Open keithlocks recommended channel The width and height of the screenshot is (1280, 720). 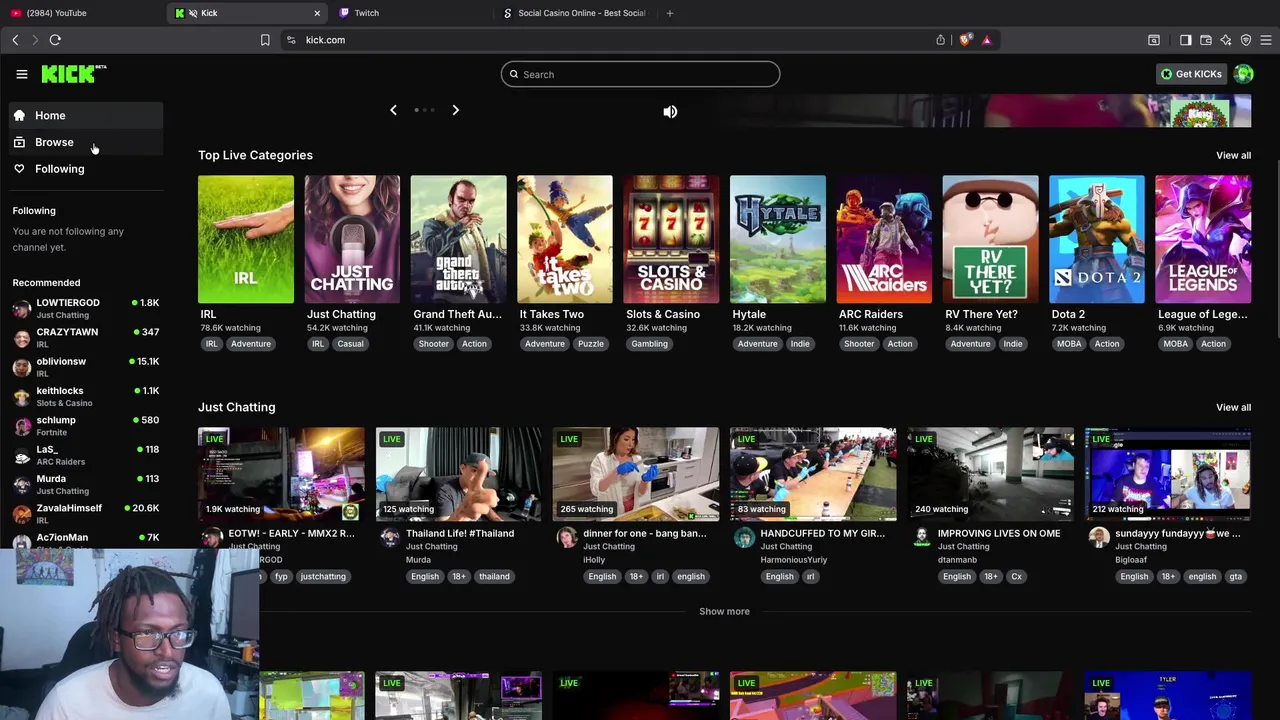click(85, 396)
